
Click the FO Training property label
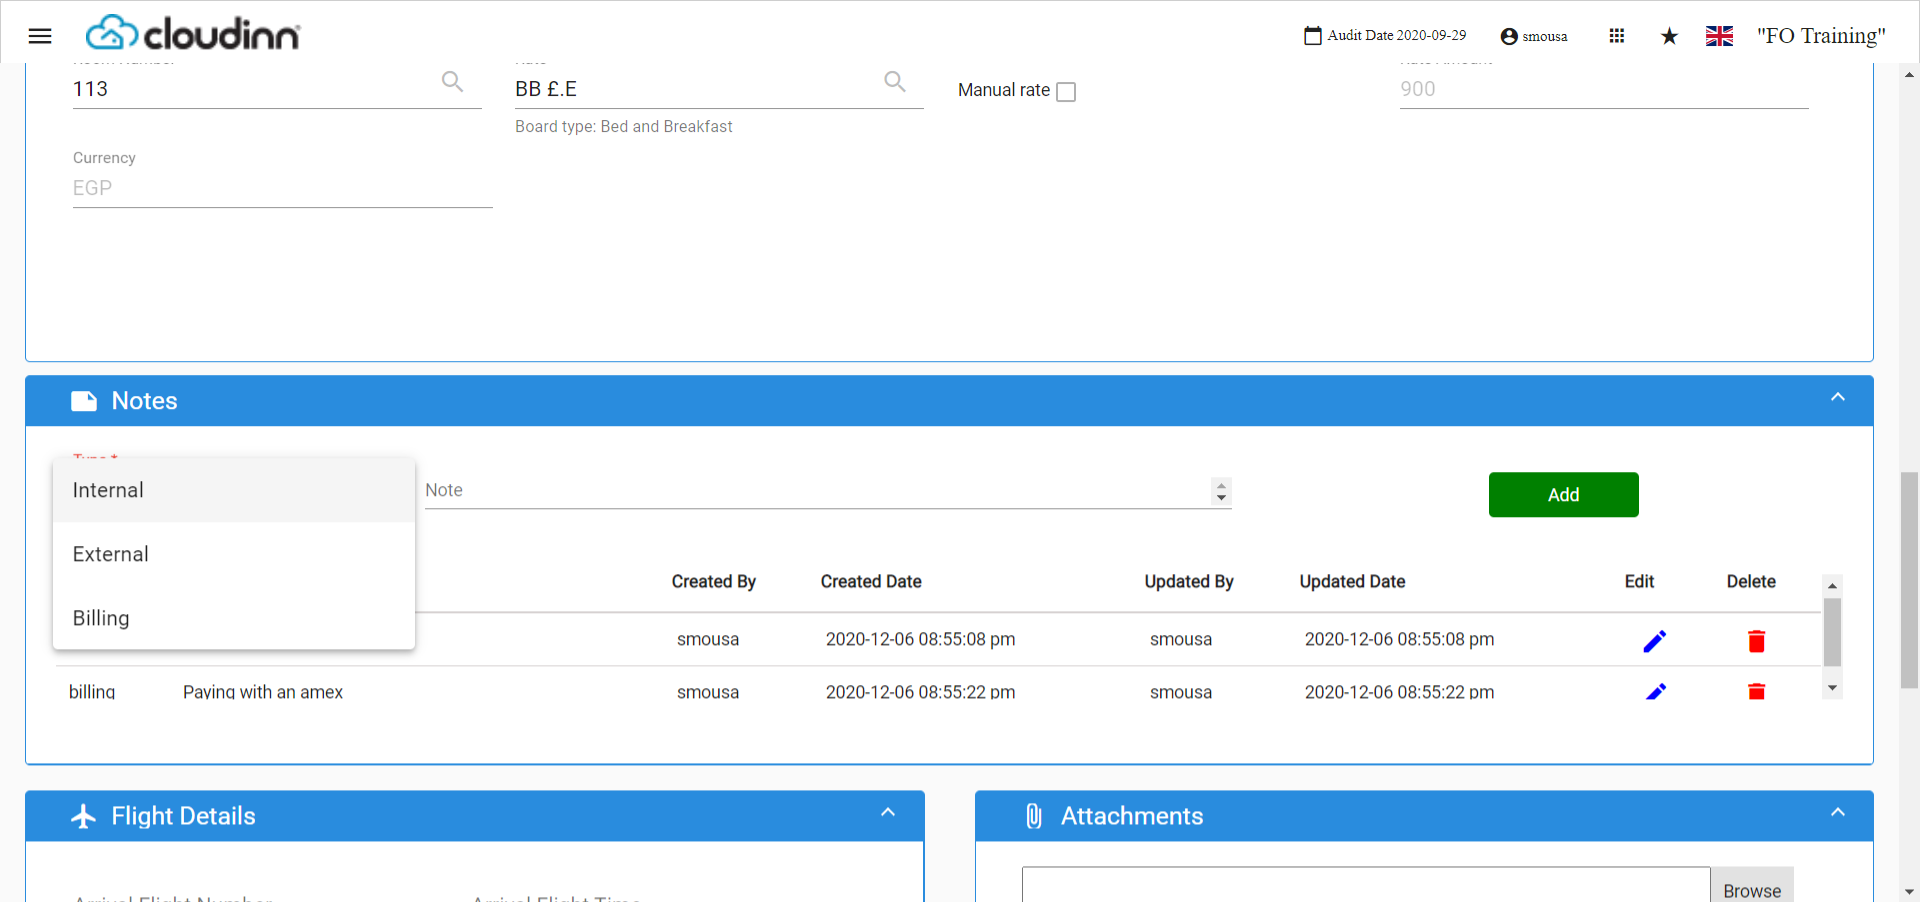pyautogui.click(x=1821, y=36)
